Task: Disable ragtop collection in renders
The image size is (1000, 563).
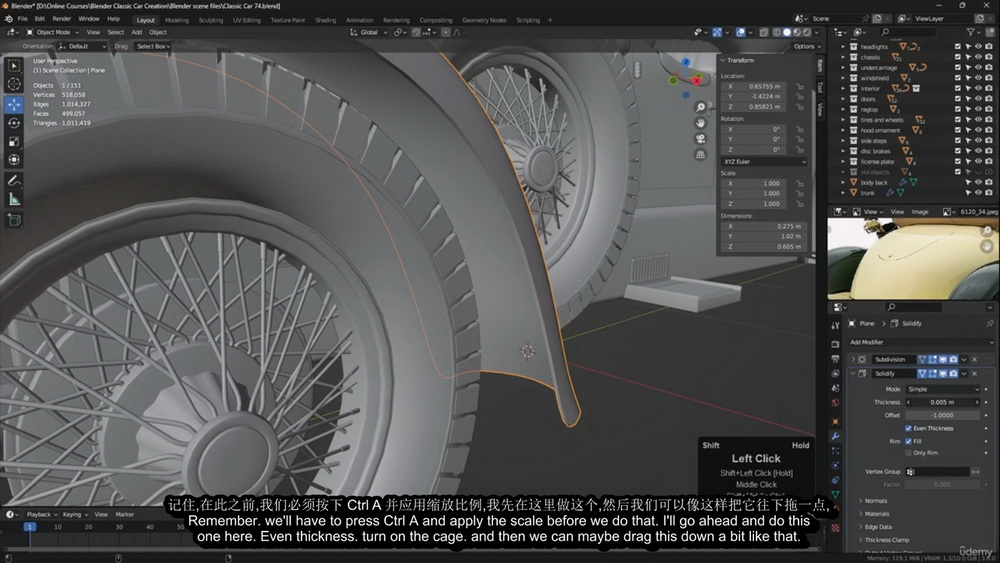Action: coord(989,109)
